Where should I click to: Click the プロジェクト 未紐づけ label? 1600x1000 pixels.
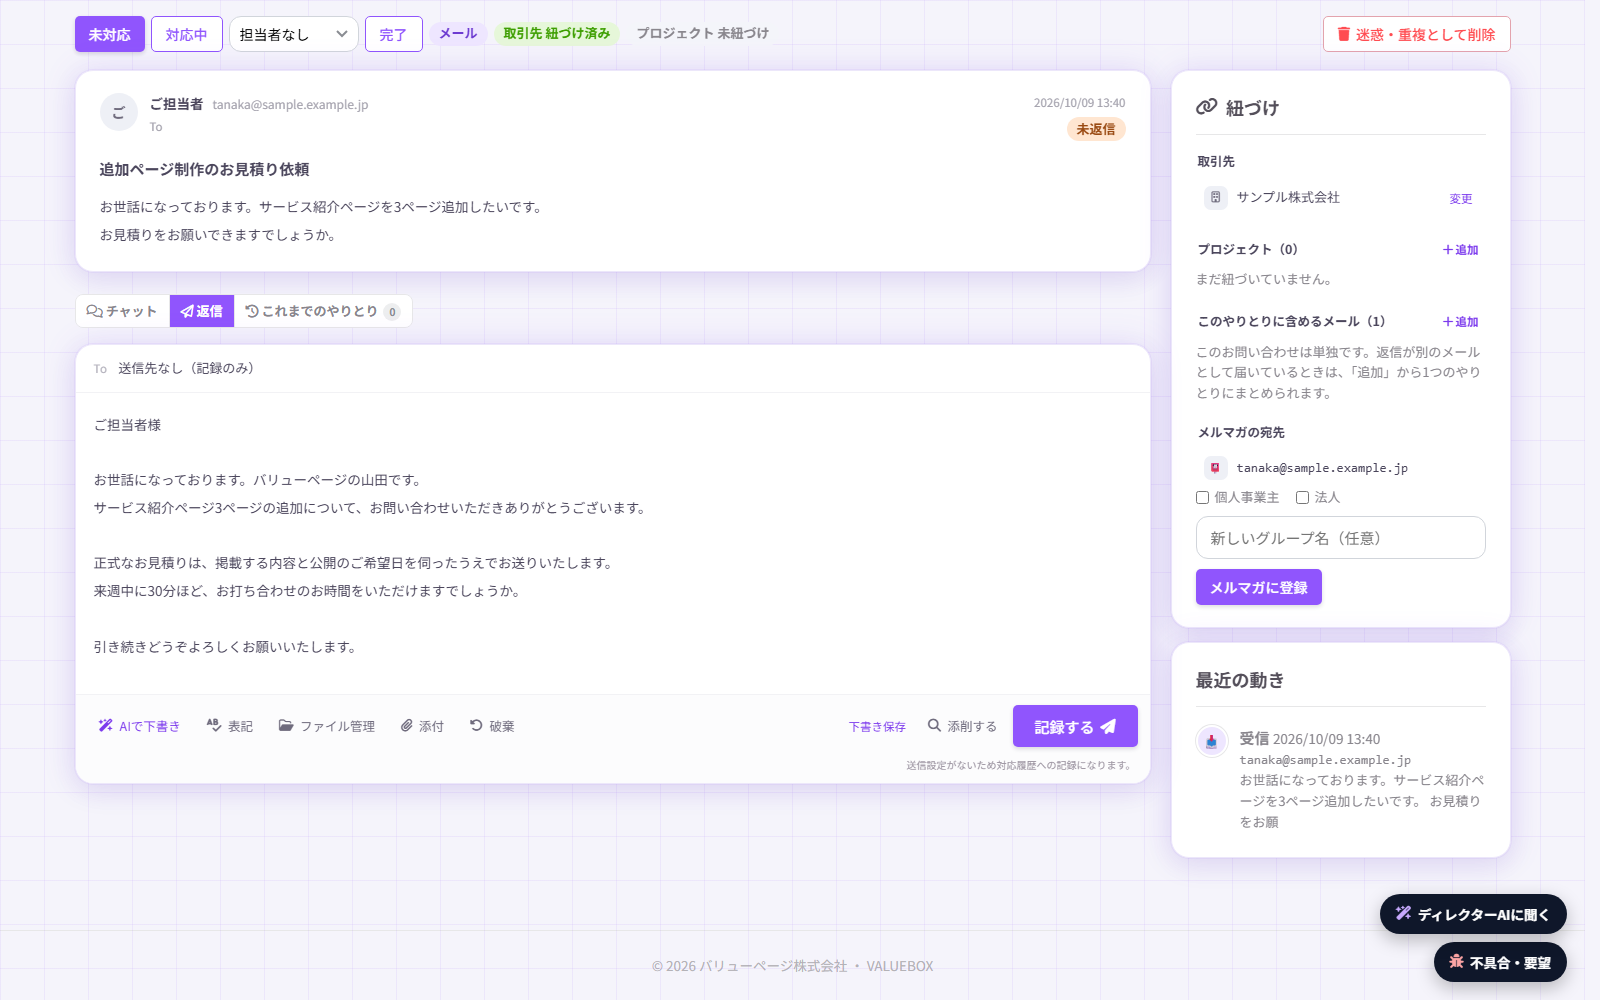[x=703, y=33]
